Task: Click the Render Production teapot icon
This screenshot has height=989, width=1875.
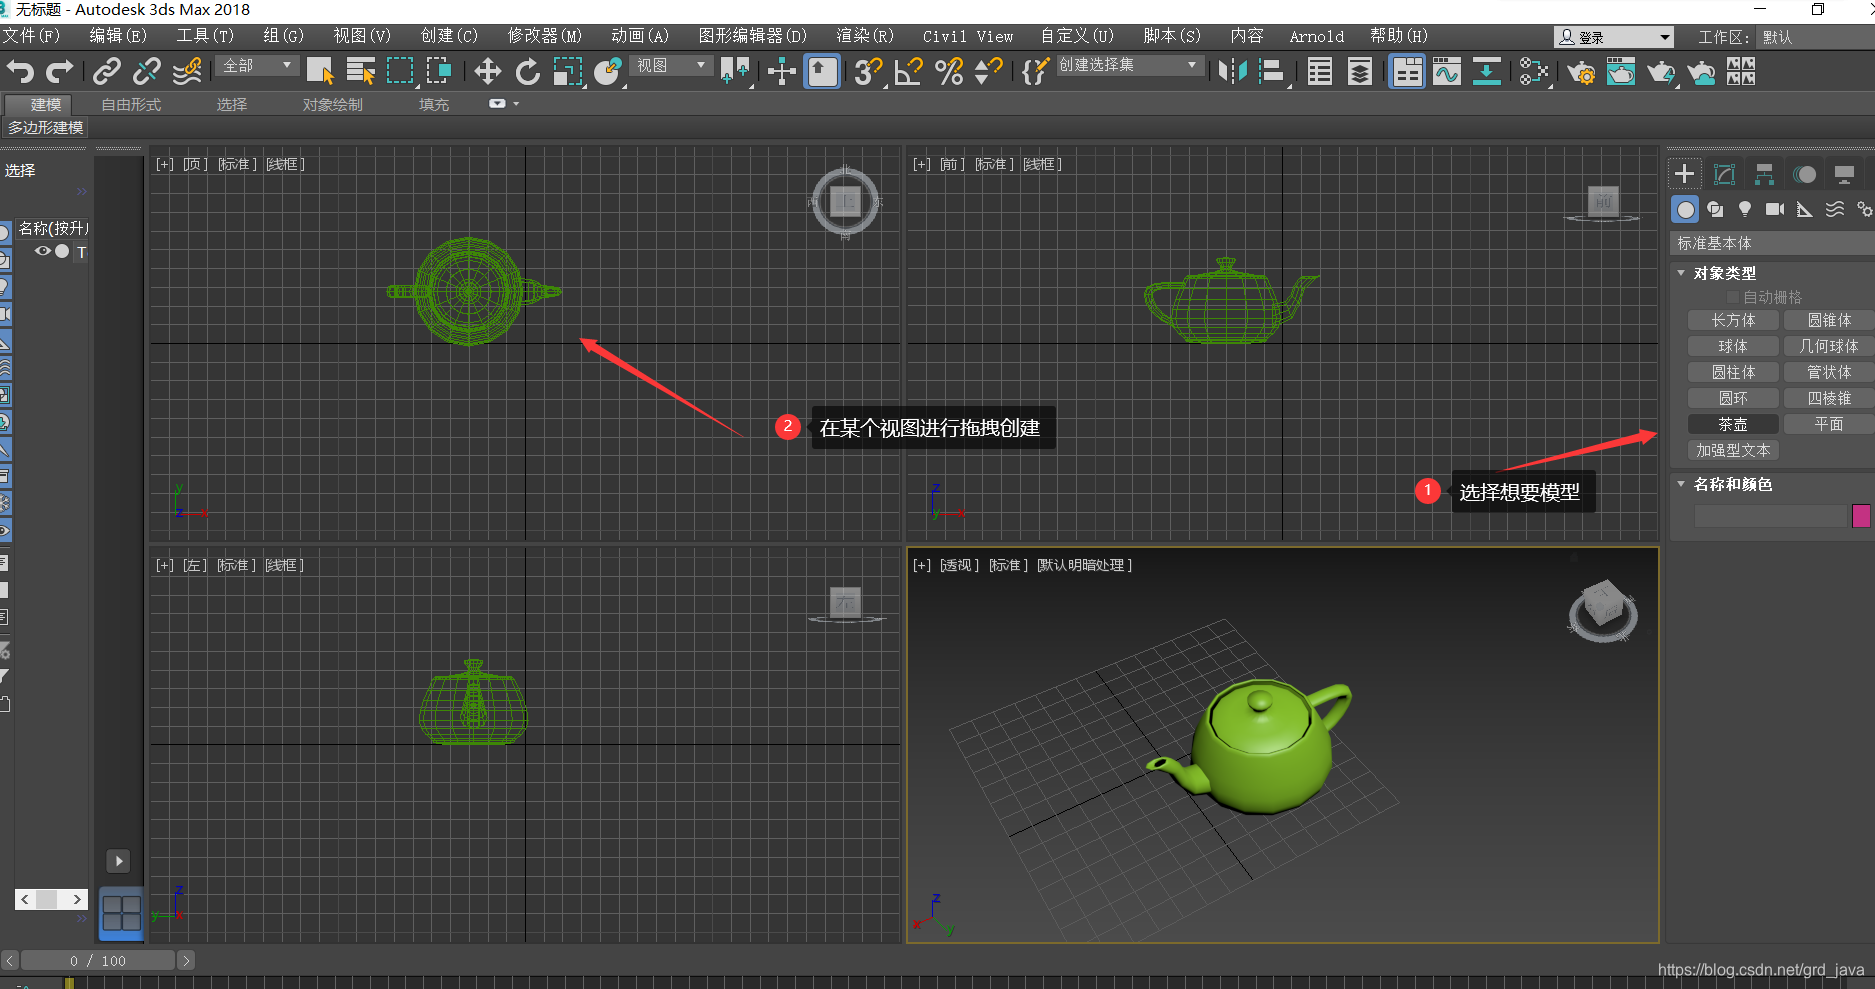Action: (x=1661, y=72)
